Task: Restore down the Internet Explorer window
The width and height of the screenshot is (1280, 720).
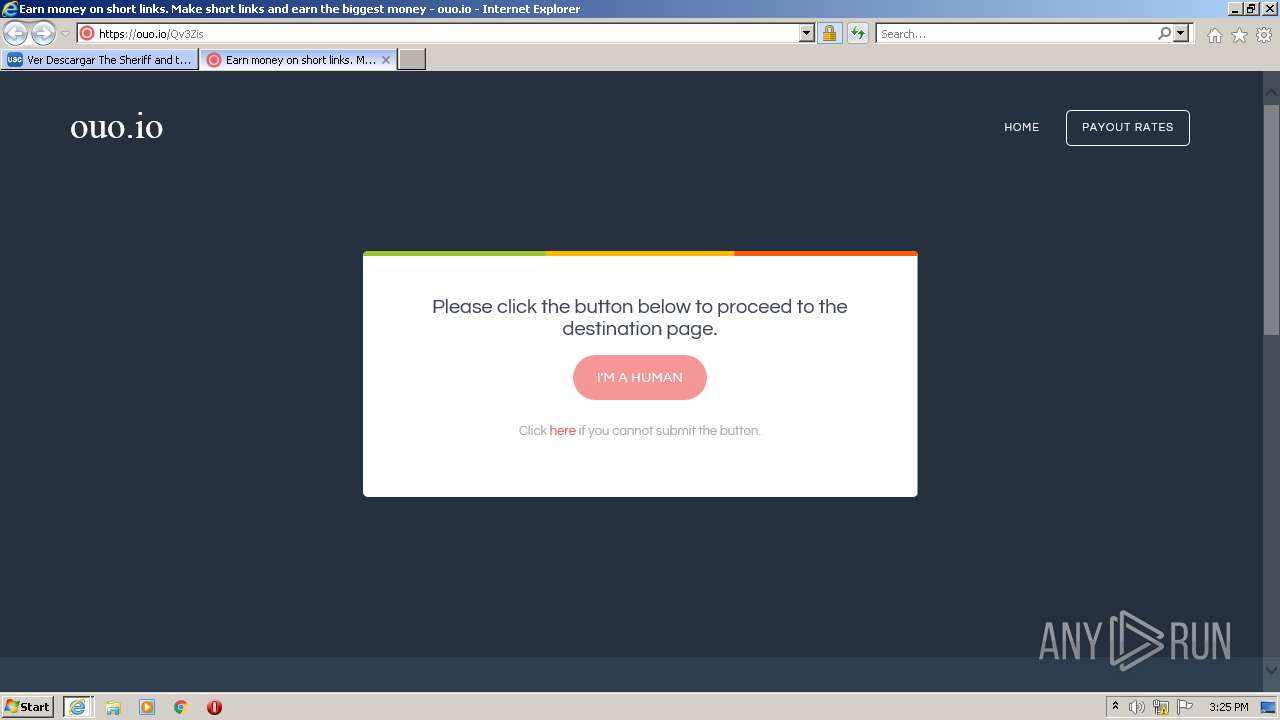Action: pyautogui.click(x=1251, y=9)
